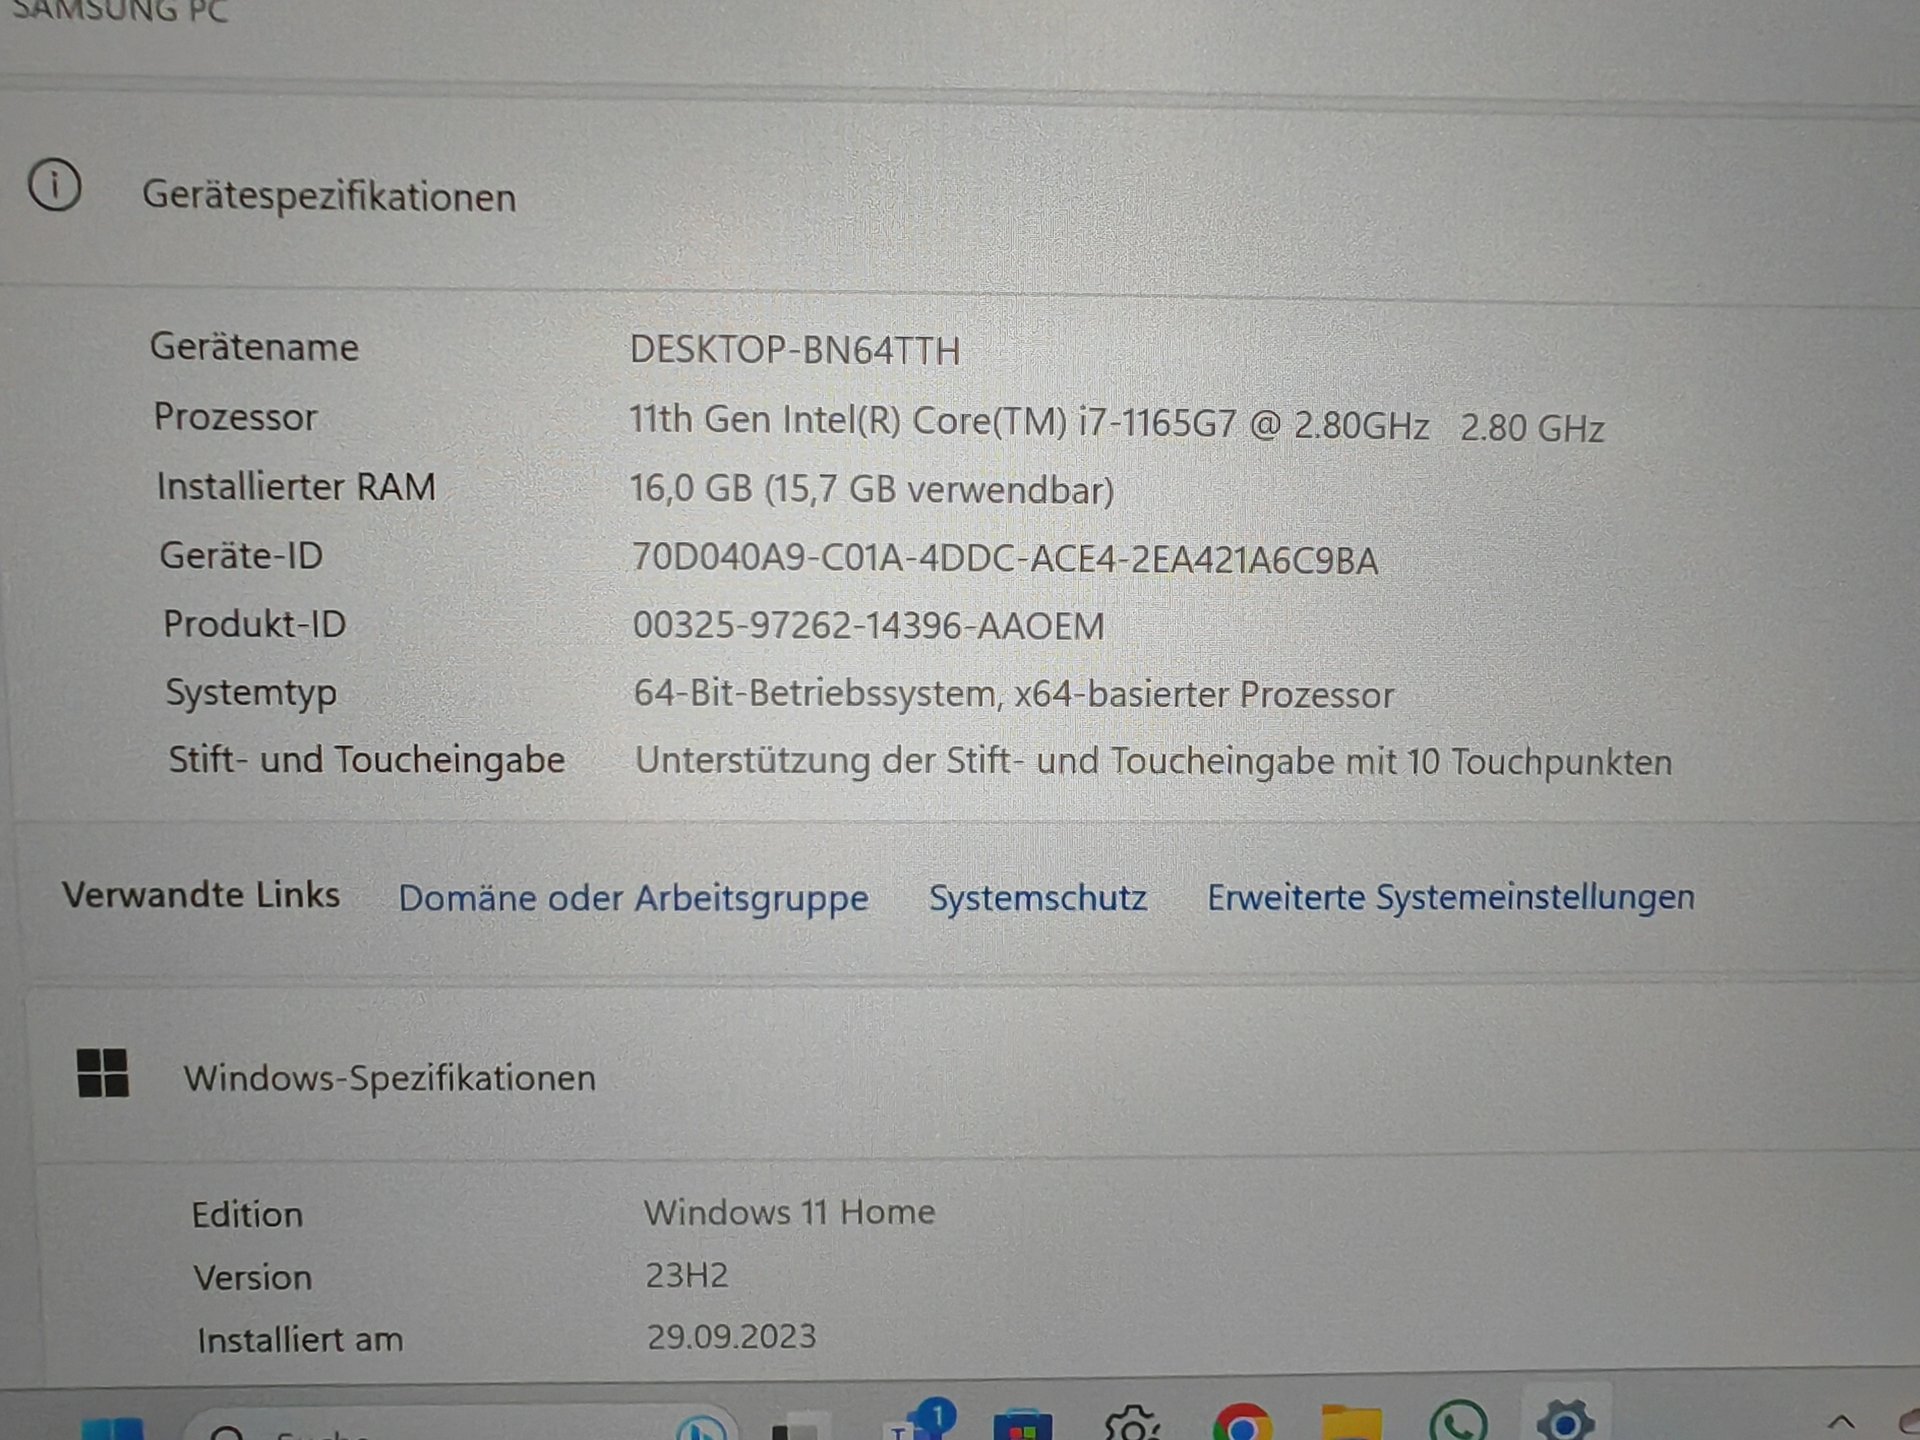The image size is (1920, 1440).
Task: Open File Explorer folder icon in taskbar
Action: pyautogui.click(x=1351, y=1424)
